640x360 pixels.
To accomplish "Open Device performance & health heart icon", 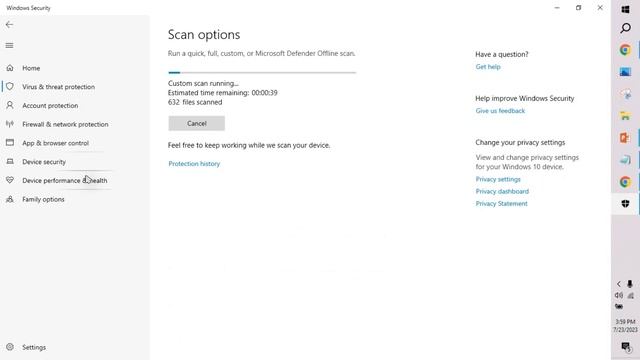I will tap(10, 180).
